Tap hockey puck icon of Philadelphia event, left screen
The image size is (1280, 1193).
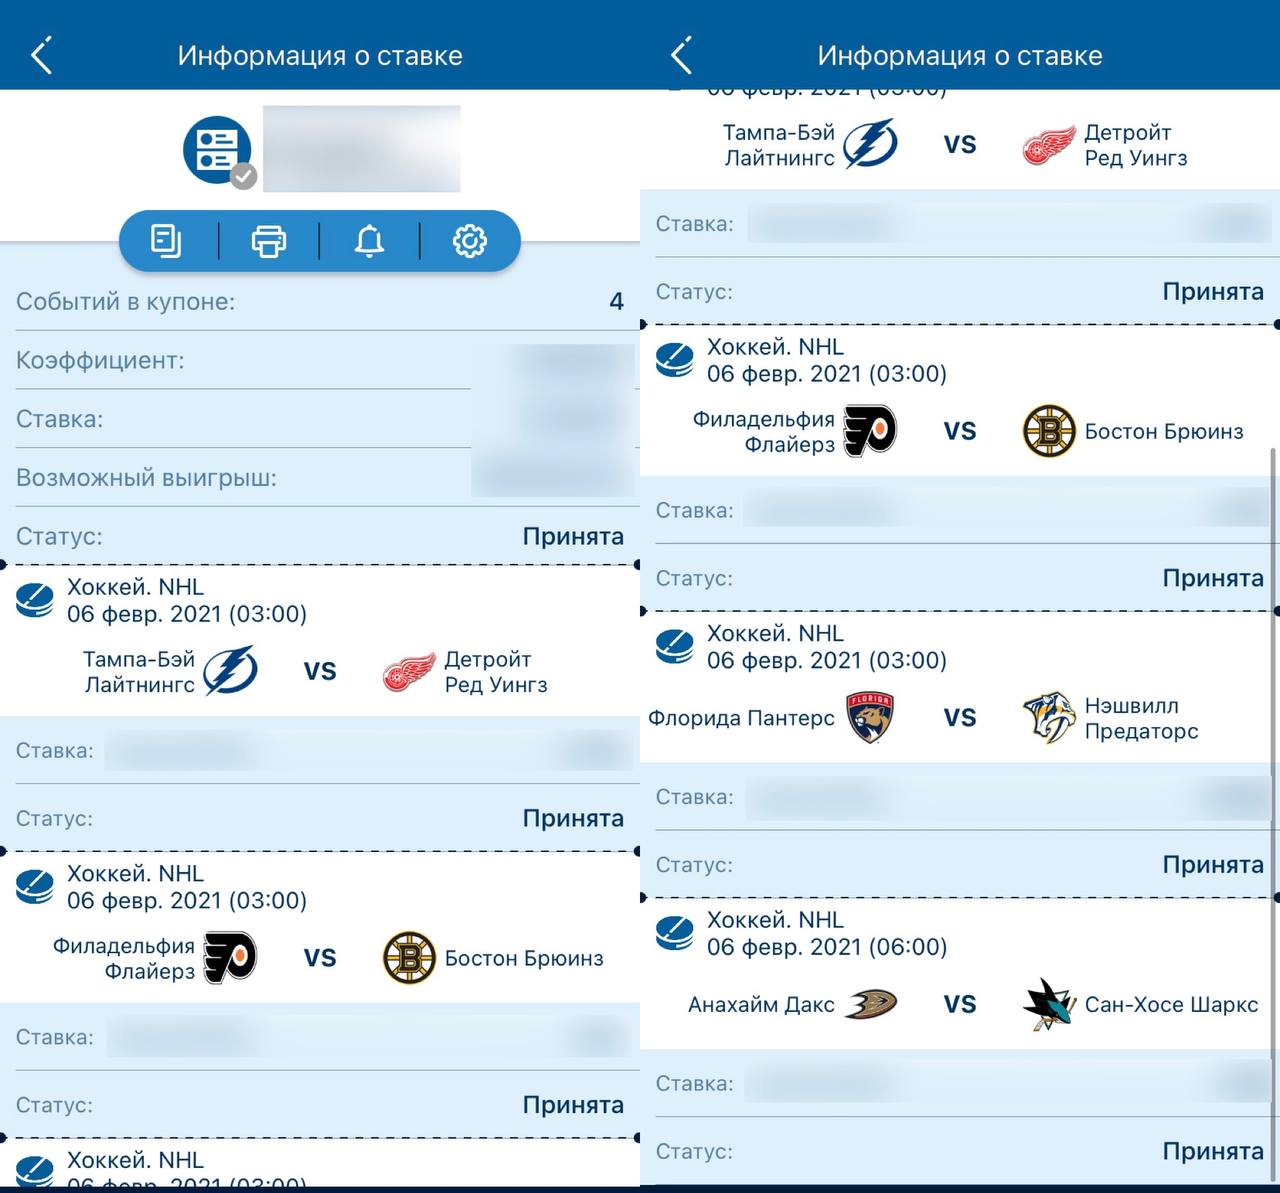pyautogui.click(x=35, y=887)
